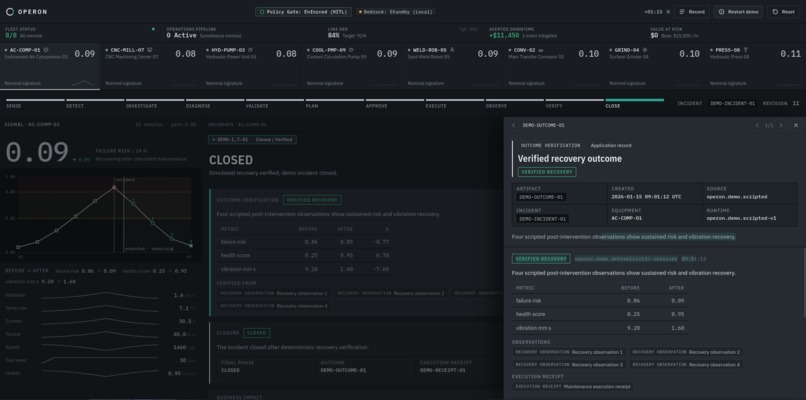The height and width of the screenshot is (400, 806).
Task: Click the icon beside COOL-PMP-09
Action: point(351,50)
